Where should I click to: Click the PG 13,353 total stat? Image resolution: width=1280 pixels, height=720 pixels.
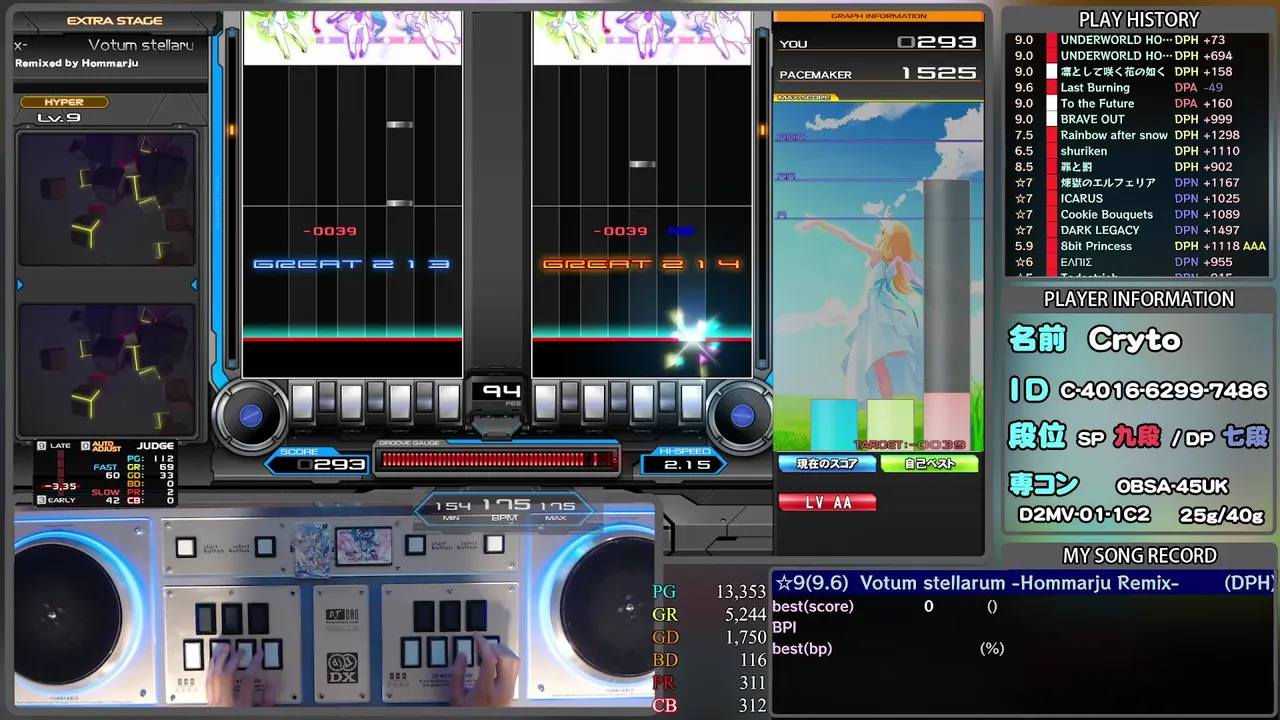pos(710,592)
